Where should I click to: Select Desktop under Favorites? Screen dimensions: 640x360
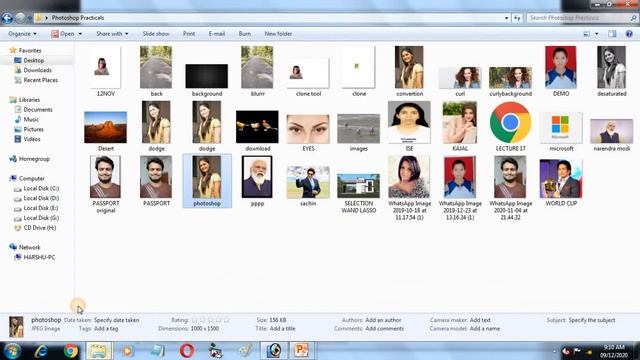coord(33,60)
